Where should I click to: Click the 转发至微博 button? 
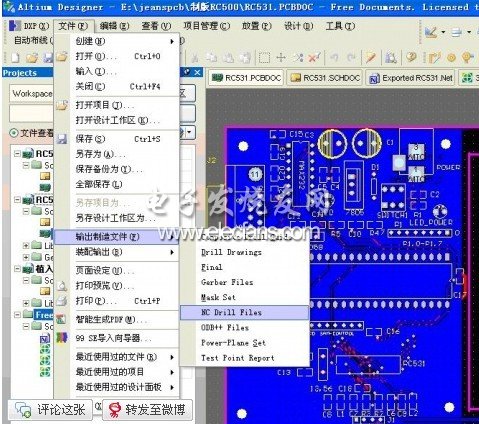click(147, 410)
